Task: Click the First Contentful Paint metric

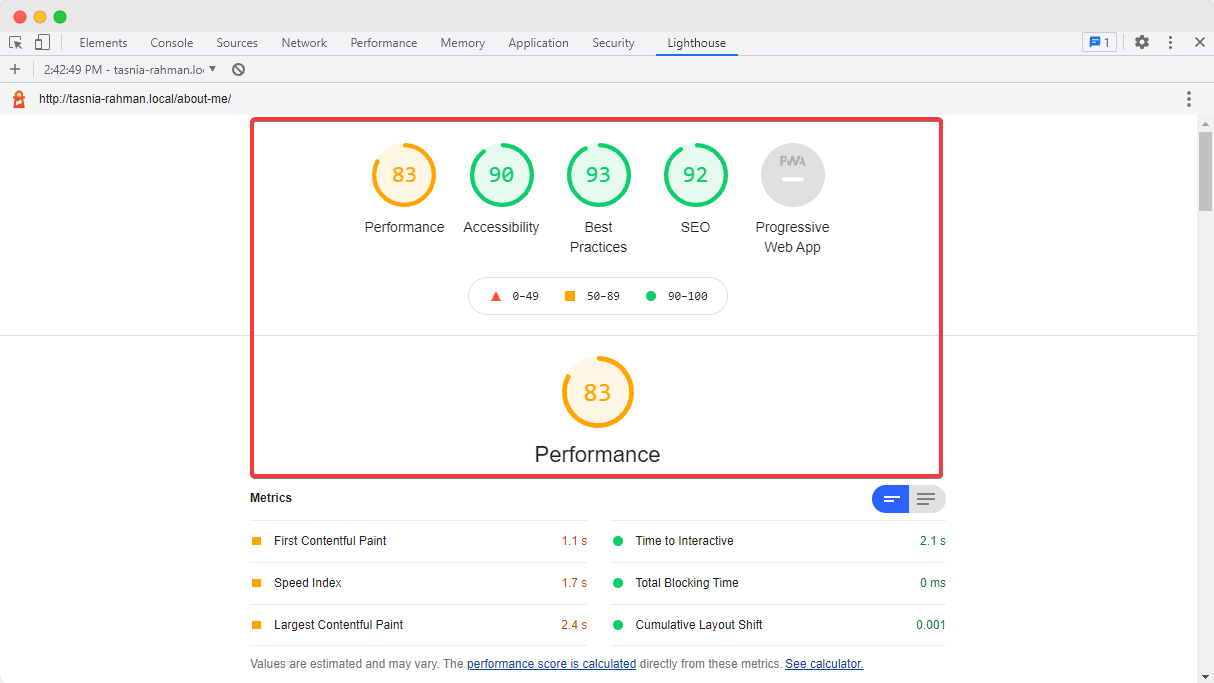Action: [x=418, y=541]
